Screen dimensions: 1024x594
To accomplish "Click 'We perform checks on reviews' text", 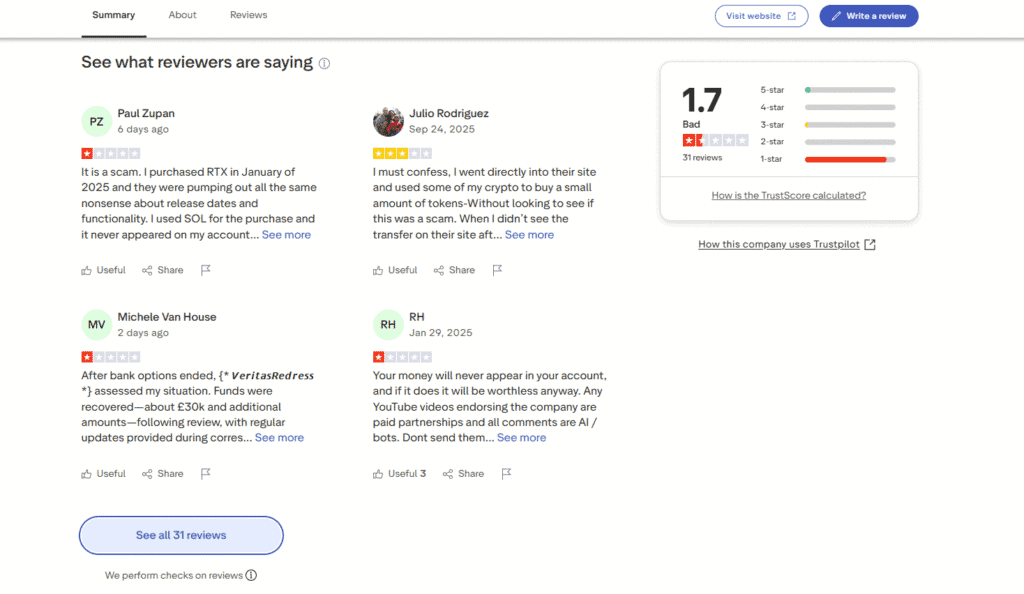I will coord(174,575).
